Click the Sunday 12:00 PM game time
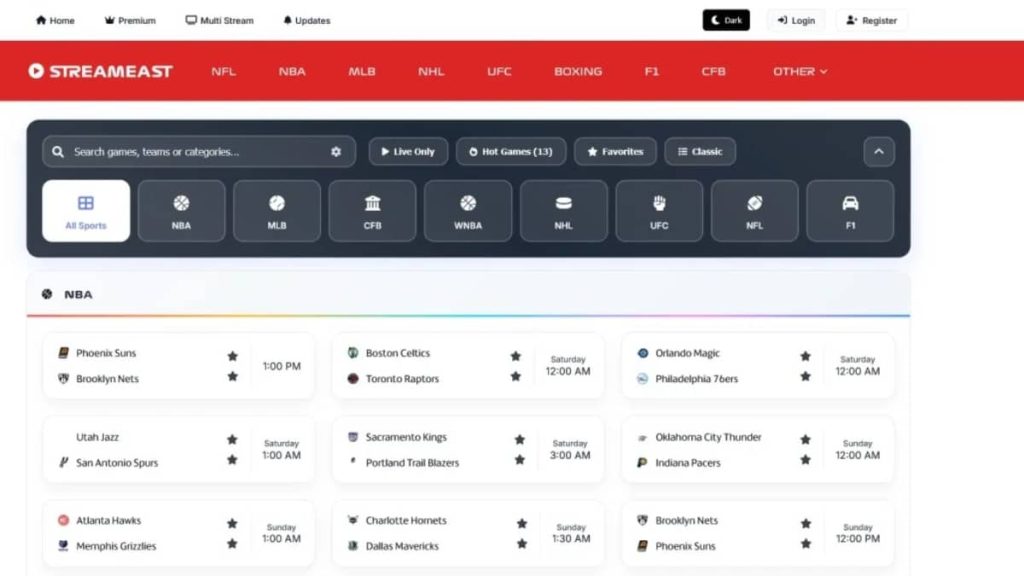This screenshot has width=1024, height=576. pyautogui.click(x=857, y=533)
